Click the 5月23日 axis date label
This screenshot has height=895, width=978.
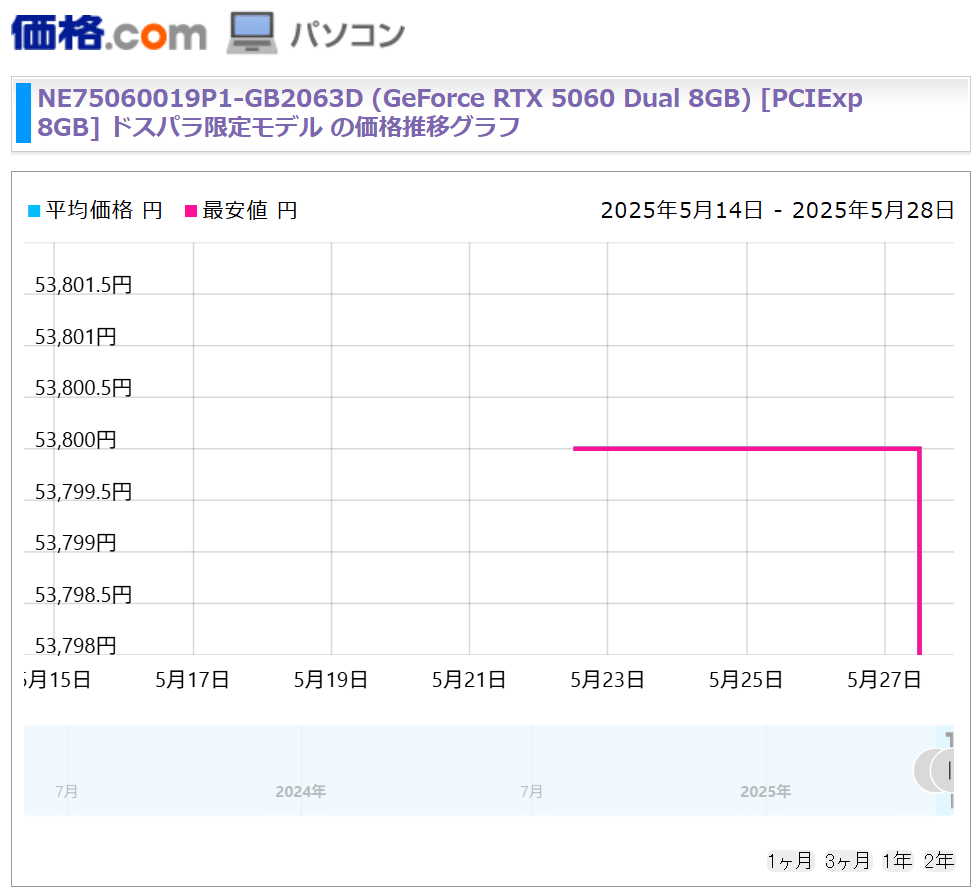point(608,679)
